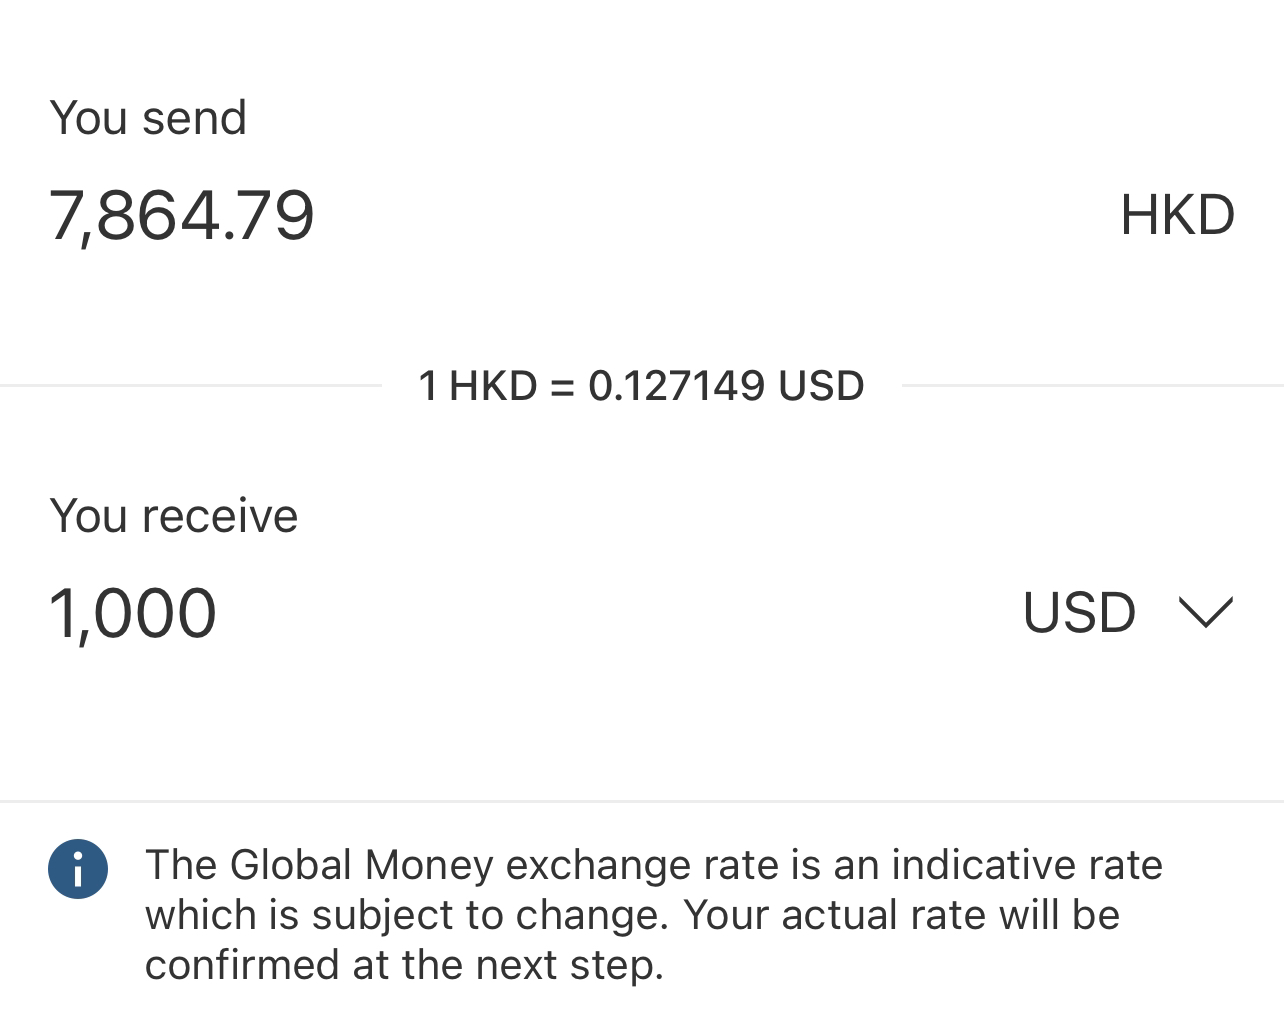Click the divider line left of the rate
This screenshot has width=1284, height=1029.
pos(190,385)
